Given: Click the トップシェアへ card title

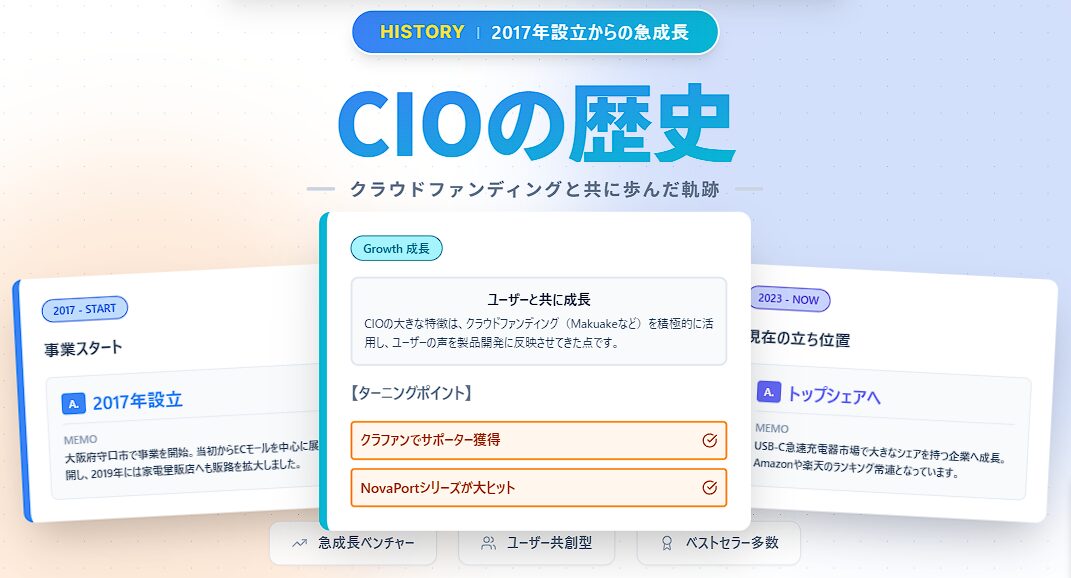Looking at the screenshot, I should tap(834, 395).
